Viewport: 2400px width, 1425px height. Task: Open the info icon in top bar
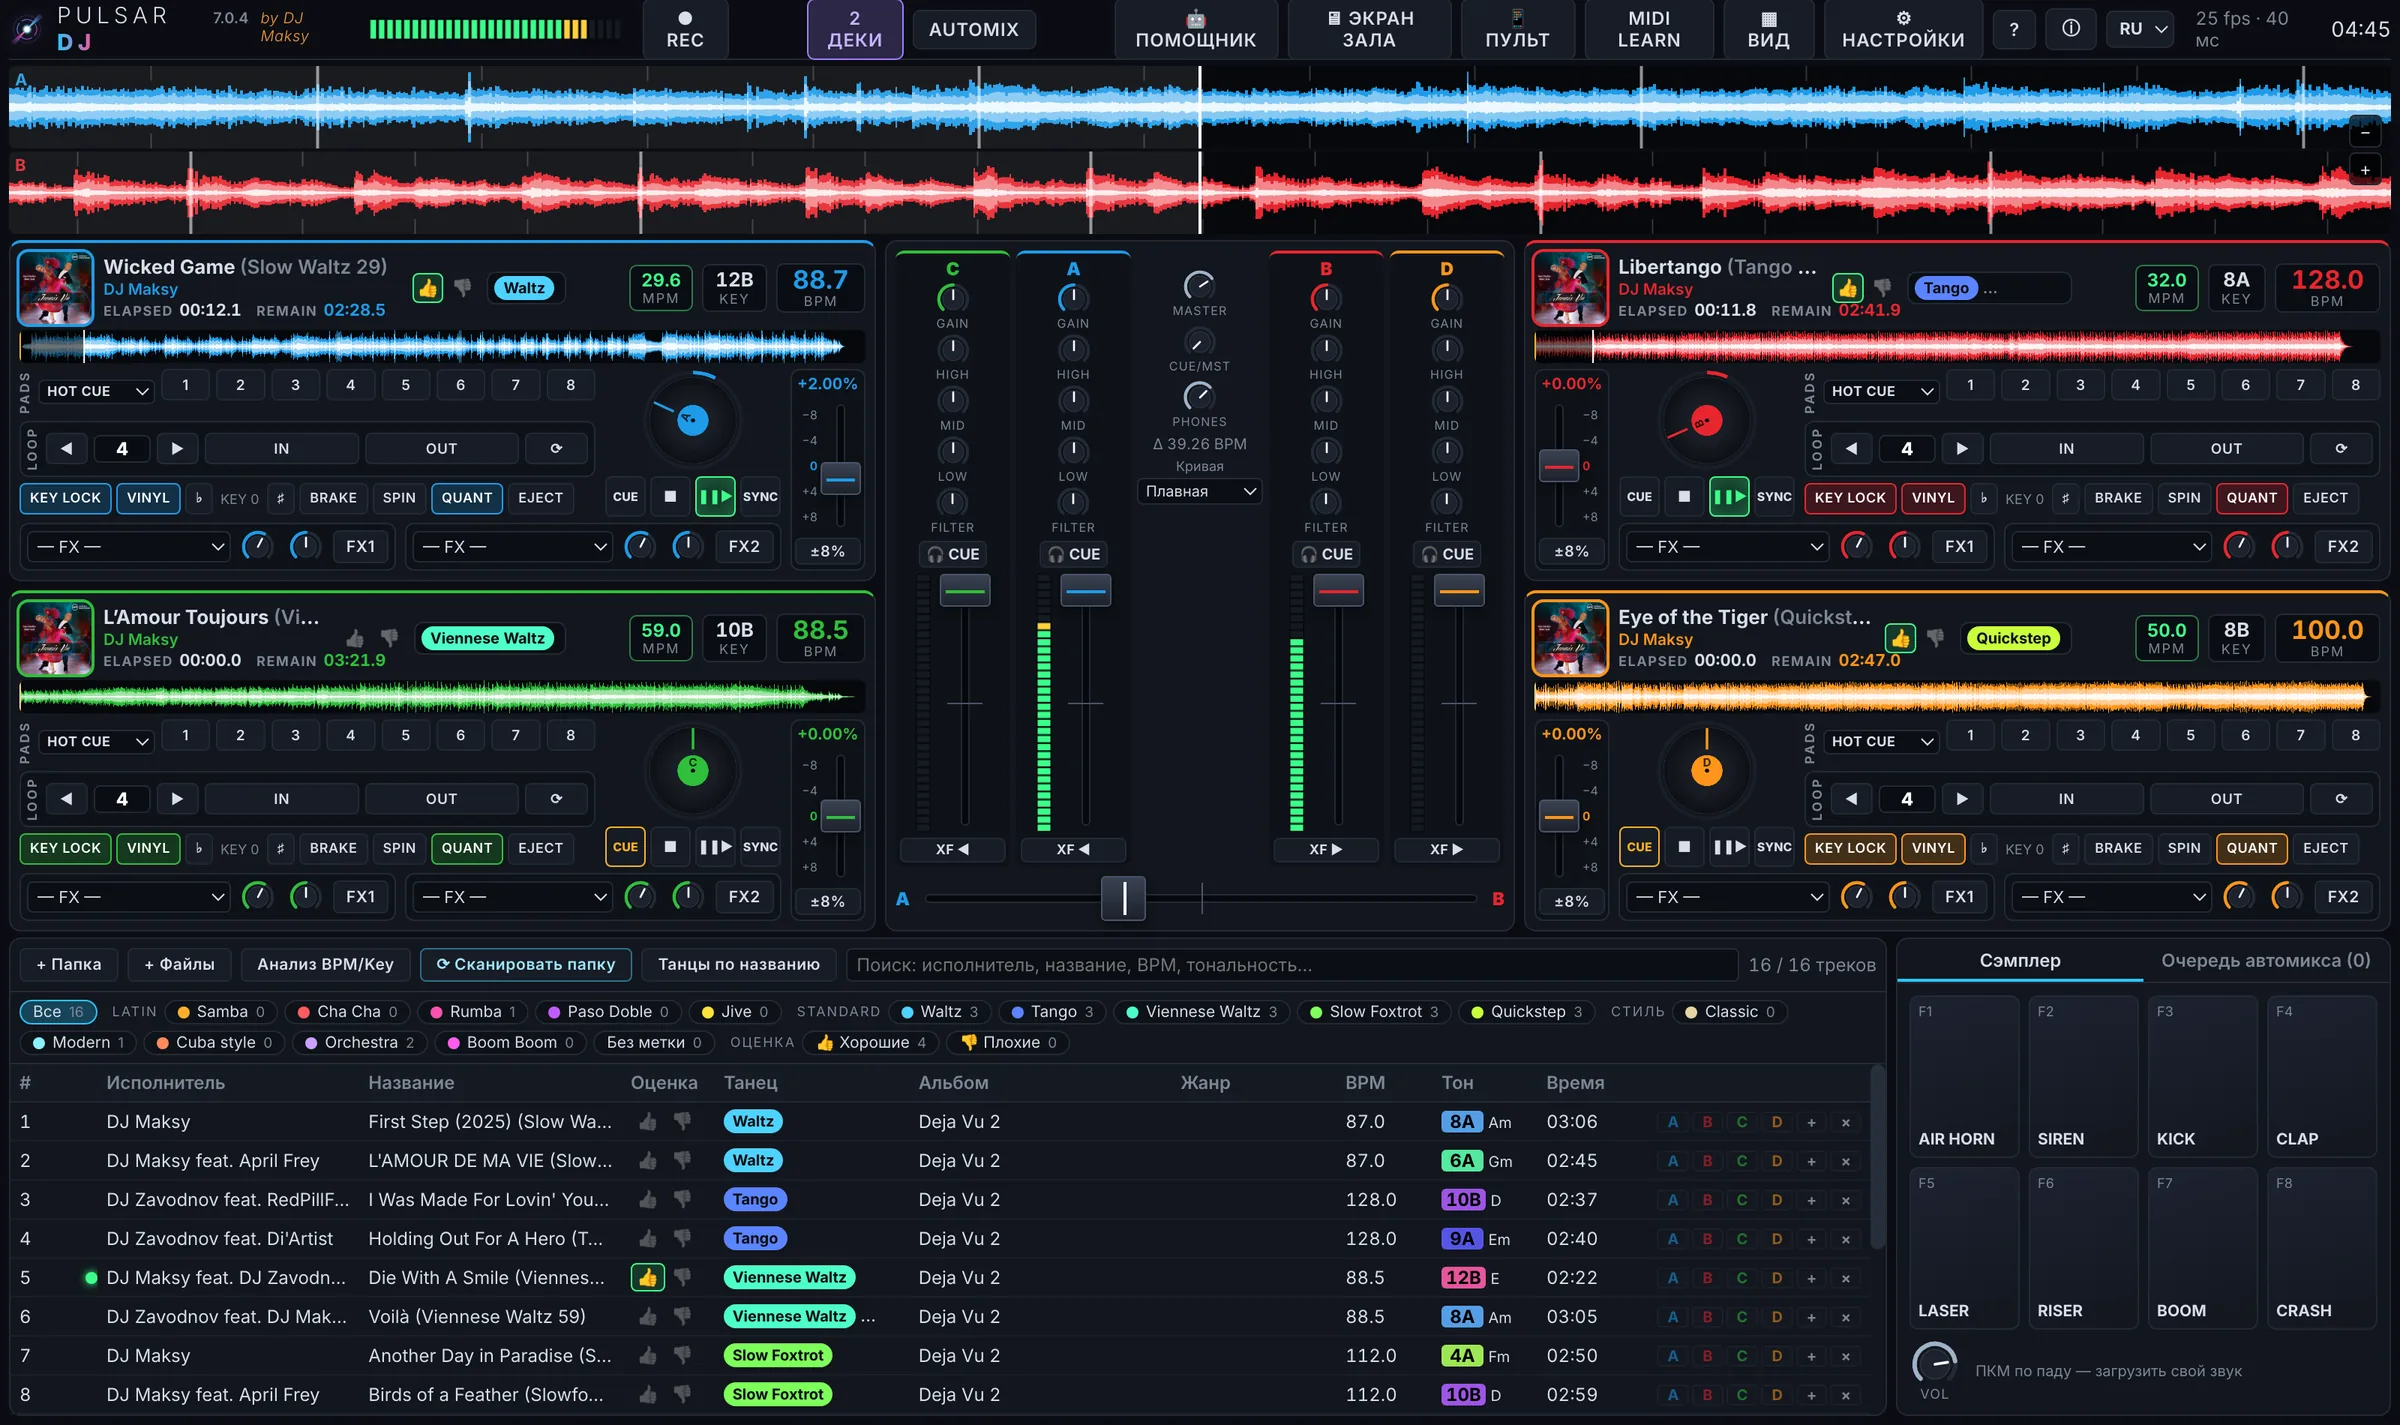tap(2070, 29)
